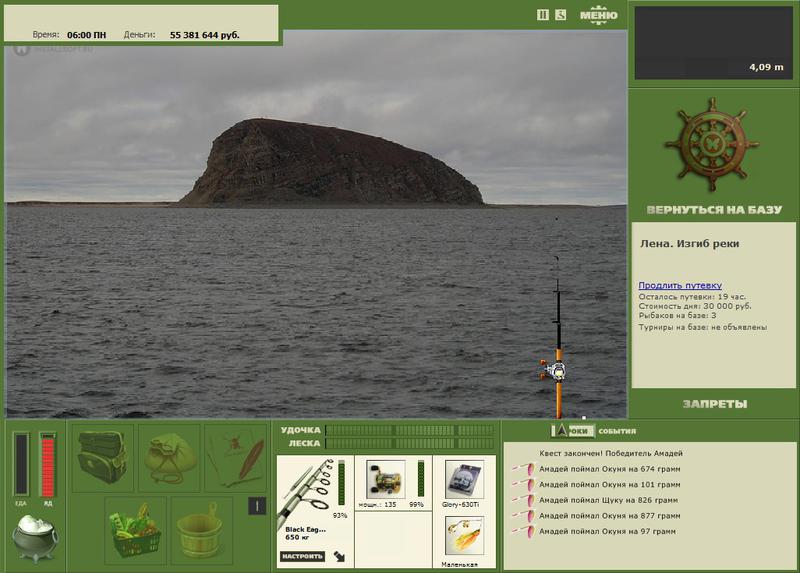
Task: Click 'Рыбаков на базе: 3' text
Action: tap(678, 315)
